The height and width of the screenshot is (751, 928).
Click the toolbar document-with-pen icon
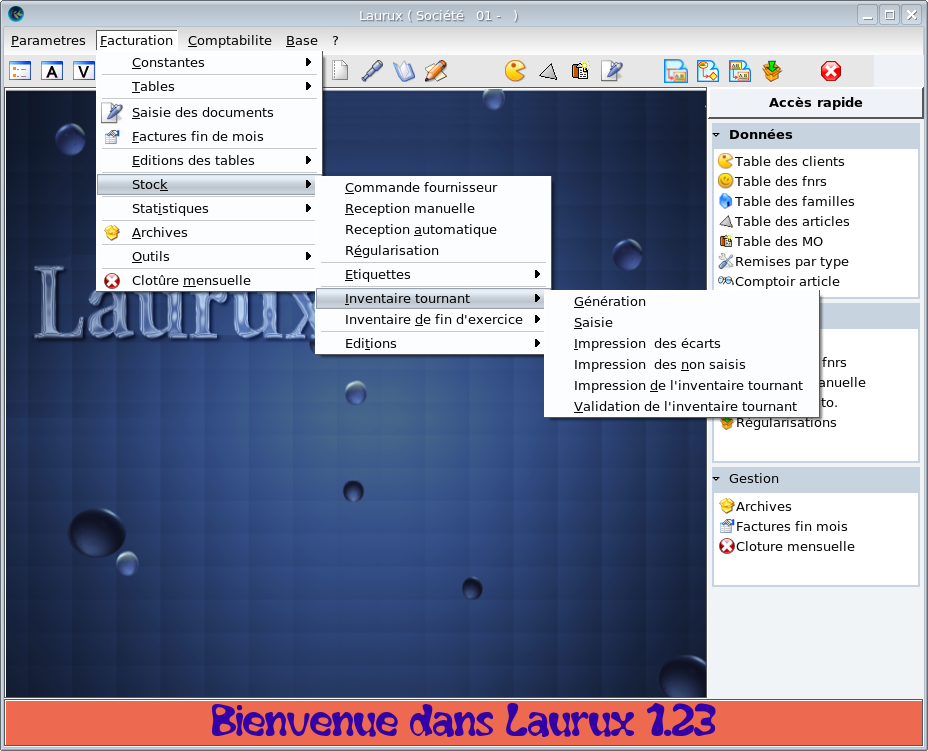pyautogui.click(x=611, y=71)
